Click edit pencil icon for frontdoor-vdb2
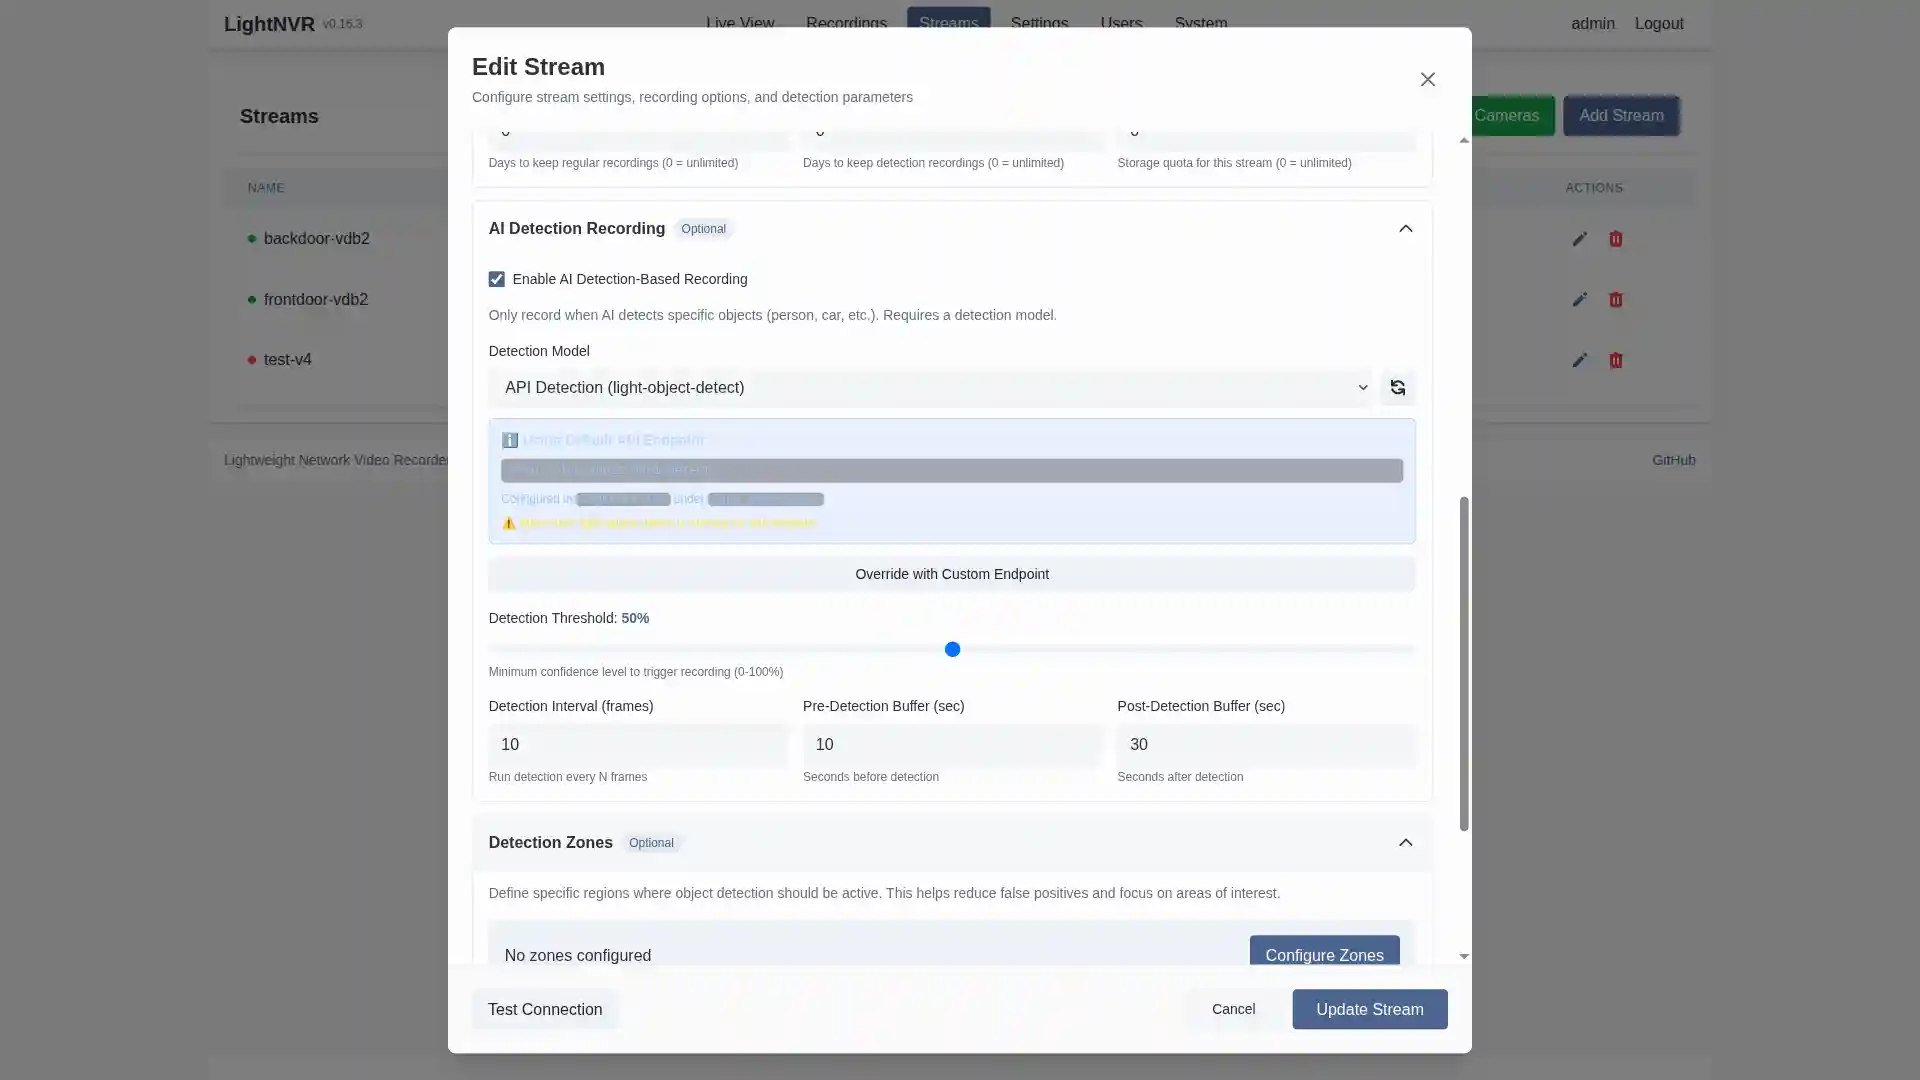The image size is (1920, 1080). tap(1579, 300)
